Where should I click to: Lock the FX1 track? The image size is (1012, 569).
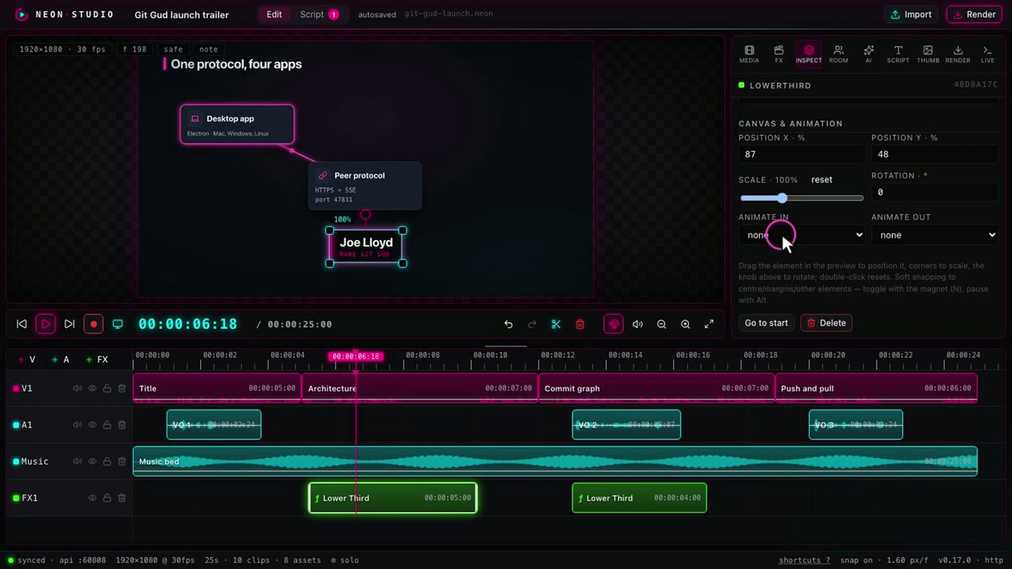click(107, 498)
